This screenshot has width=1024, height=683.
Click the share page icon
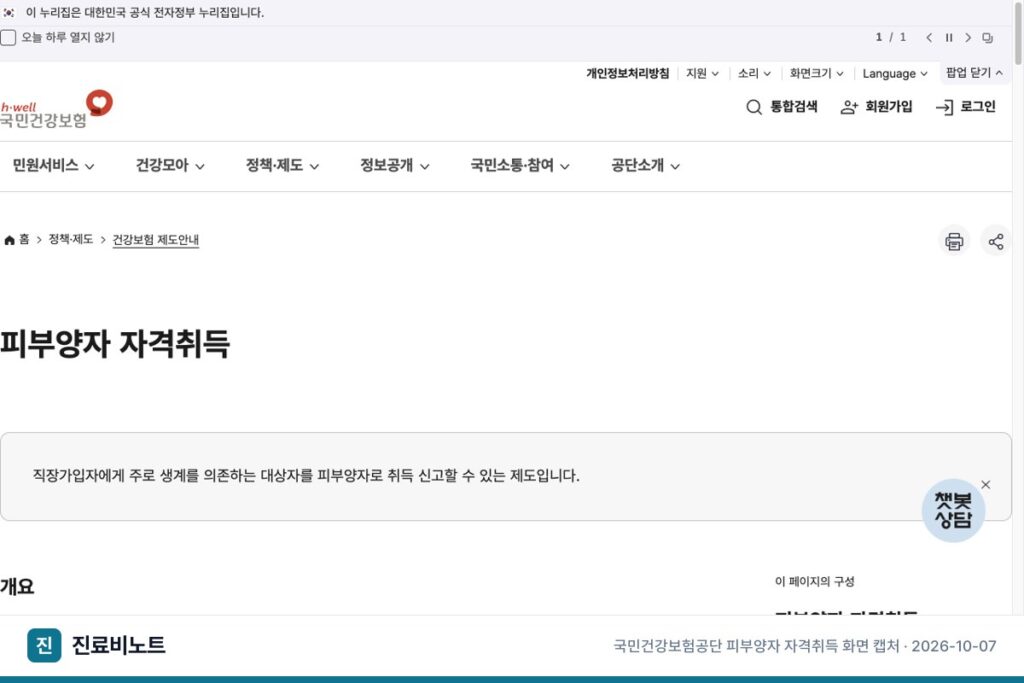996,242
